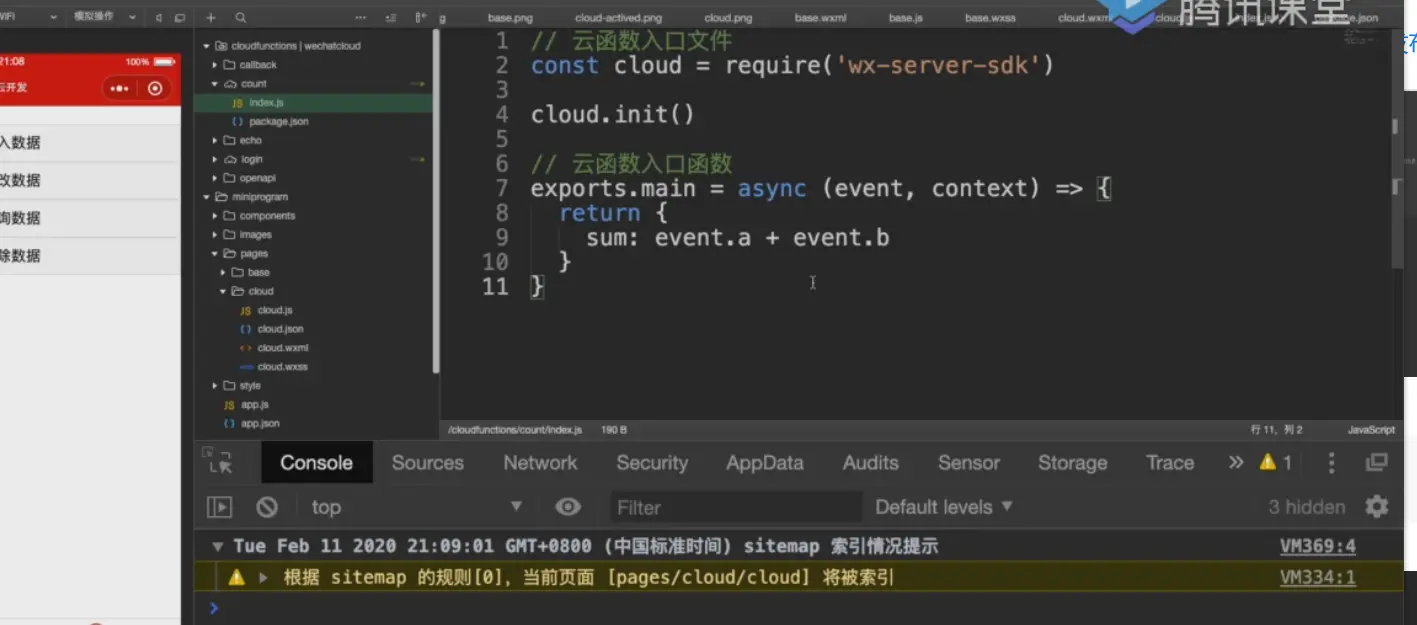Expand the echo folder
Viewport: 1417px width, 625px height.
(215, 140)
